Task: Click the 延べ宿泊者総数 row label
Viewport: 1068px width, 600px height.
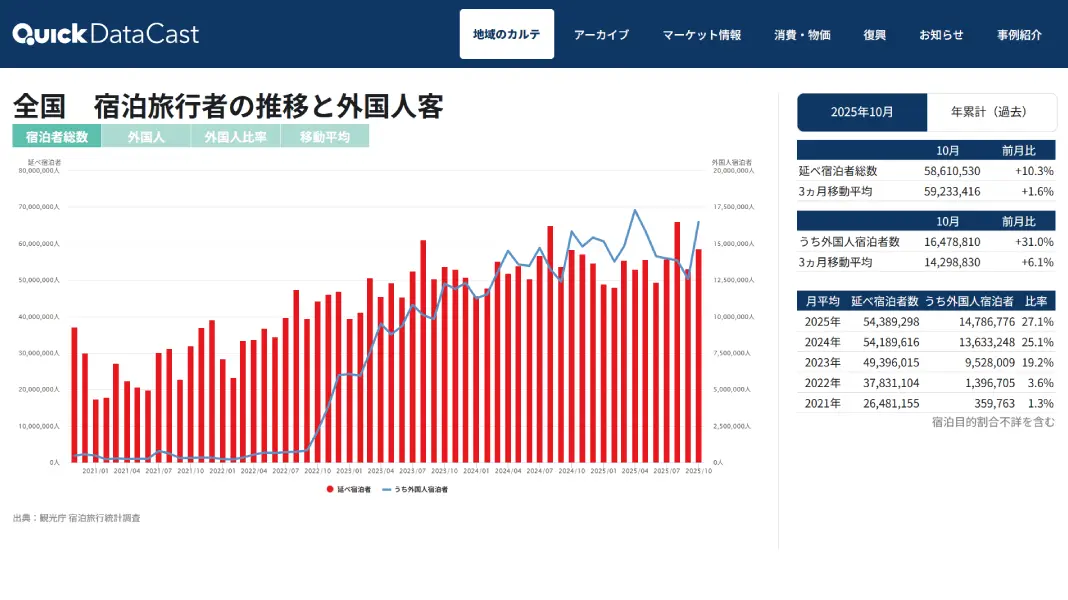Action: [838, 171]
